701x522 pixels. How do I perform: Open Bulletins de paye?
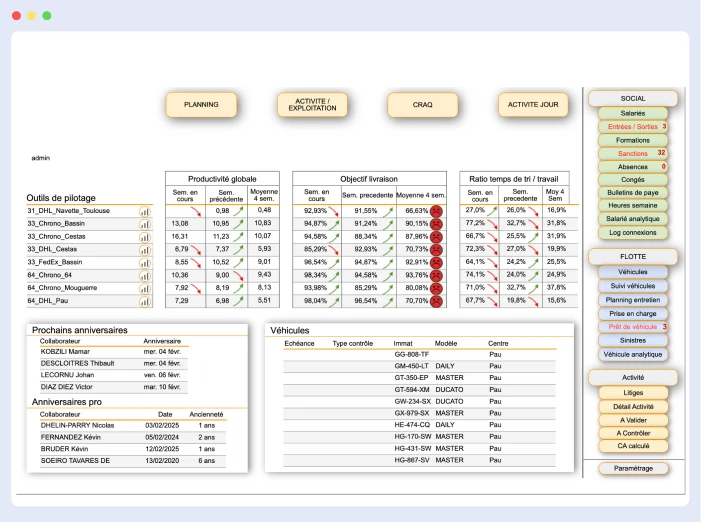tap(632, 192)
